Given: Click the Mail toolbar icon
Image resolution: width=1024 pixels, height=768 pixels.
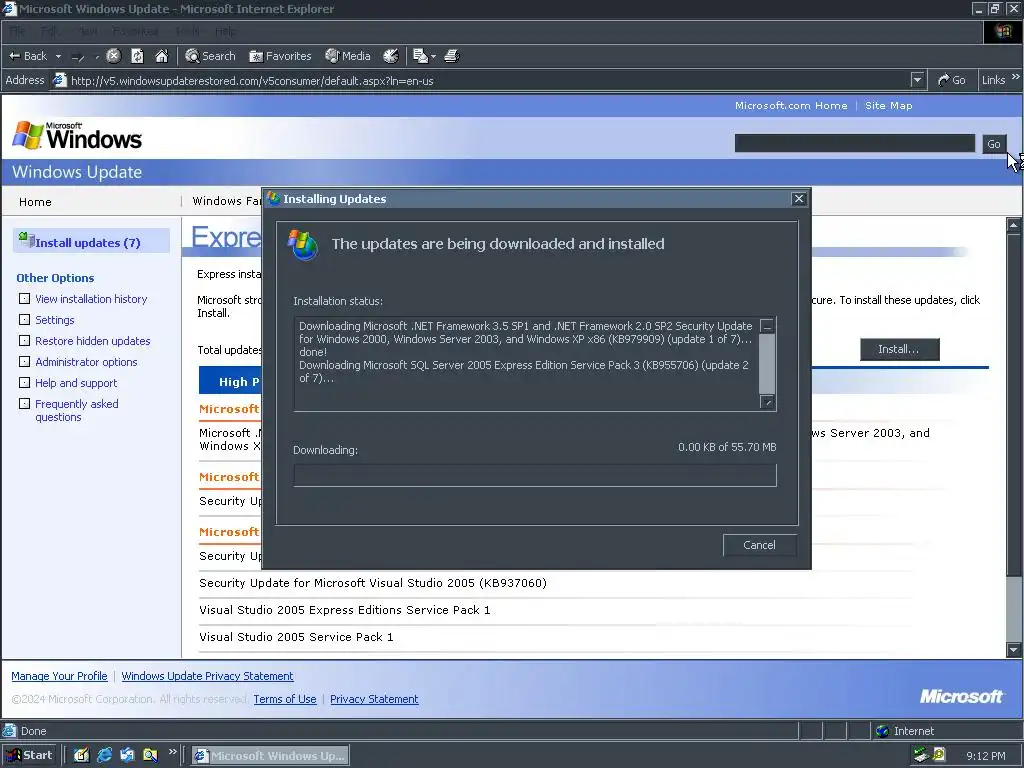Looking at the screenshot, I should point(421,56).
